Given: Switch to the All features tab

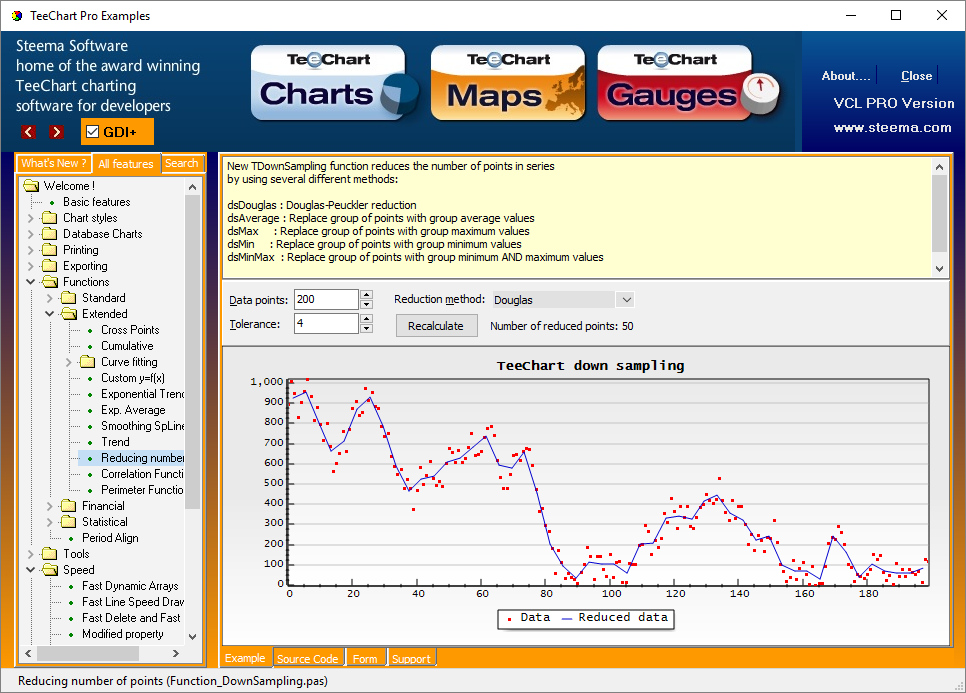Looking at the screenshot, I should 126,163.
